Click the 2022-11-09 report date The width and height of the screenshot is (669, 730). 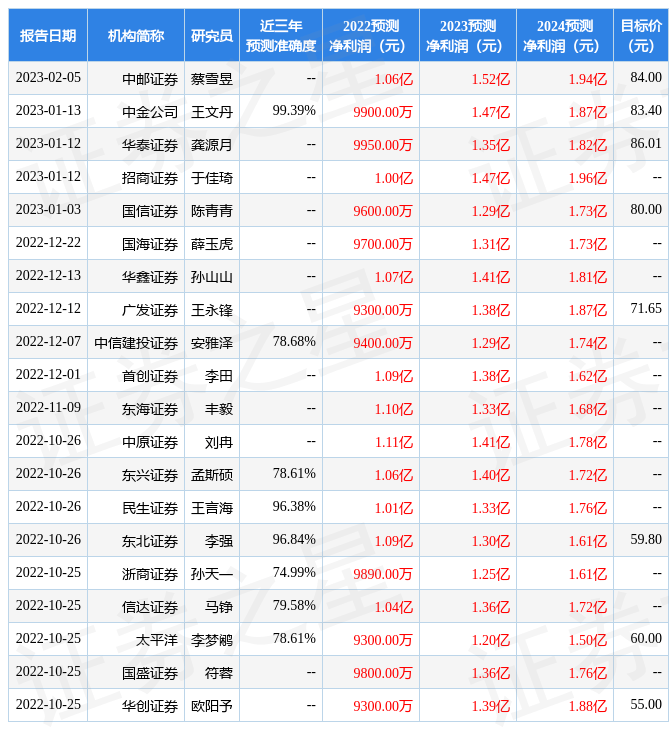(48, 408)
